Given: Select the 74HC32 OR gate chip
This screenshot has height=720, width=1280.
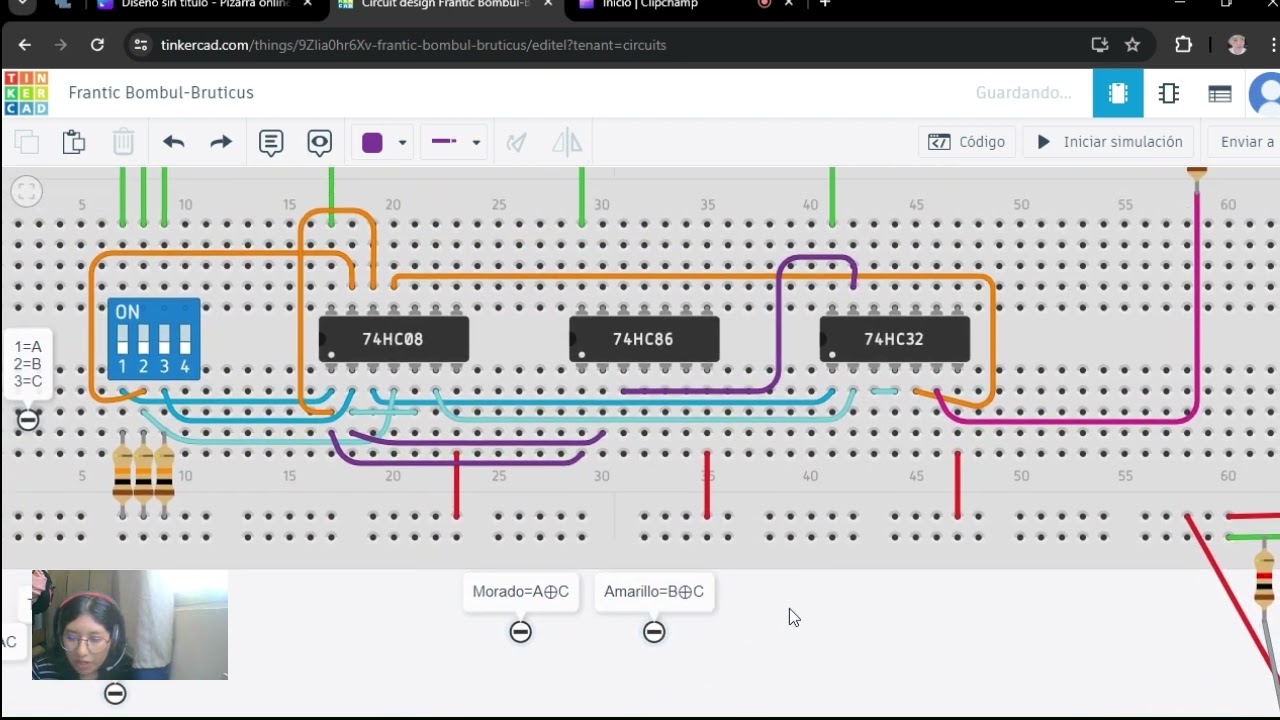Looking at the screenshot, I should click(x=894, y=339).
